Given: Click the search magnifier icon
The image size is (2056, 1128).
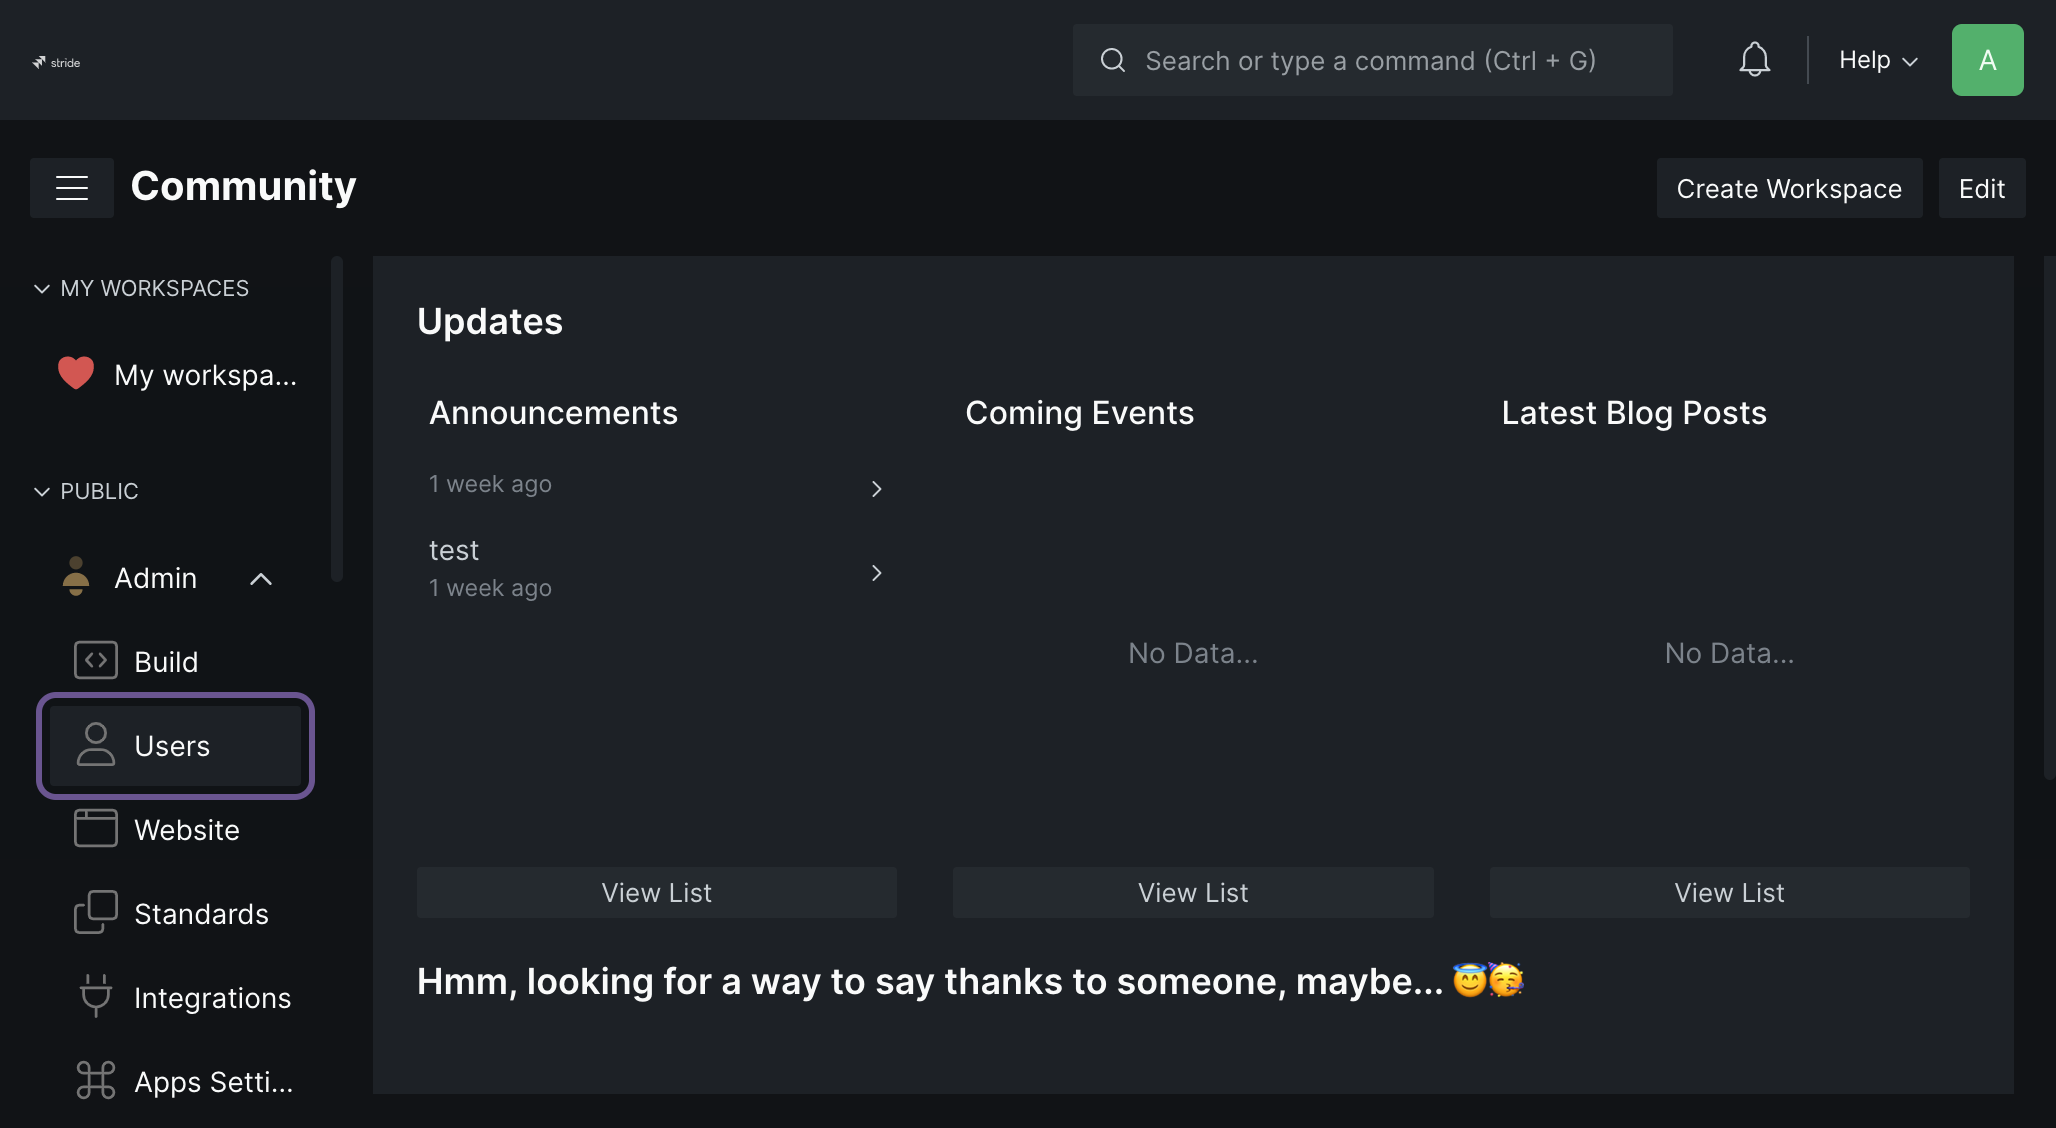Looking at the screenshot, I should point(1113,60).
